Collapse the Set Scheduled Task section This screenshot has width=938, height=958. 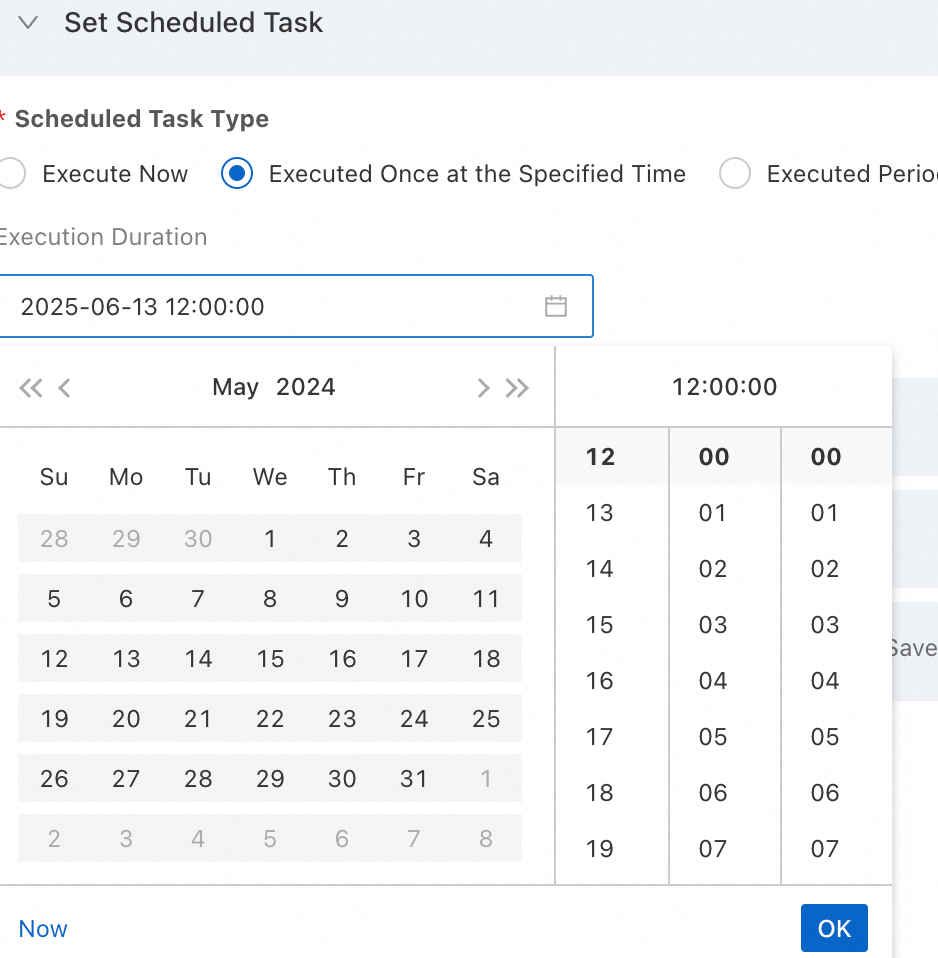click(x=28, y=23)
